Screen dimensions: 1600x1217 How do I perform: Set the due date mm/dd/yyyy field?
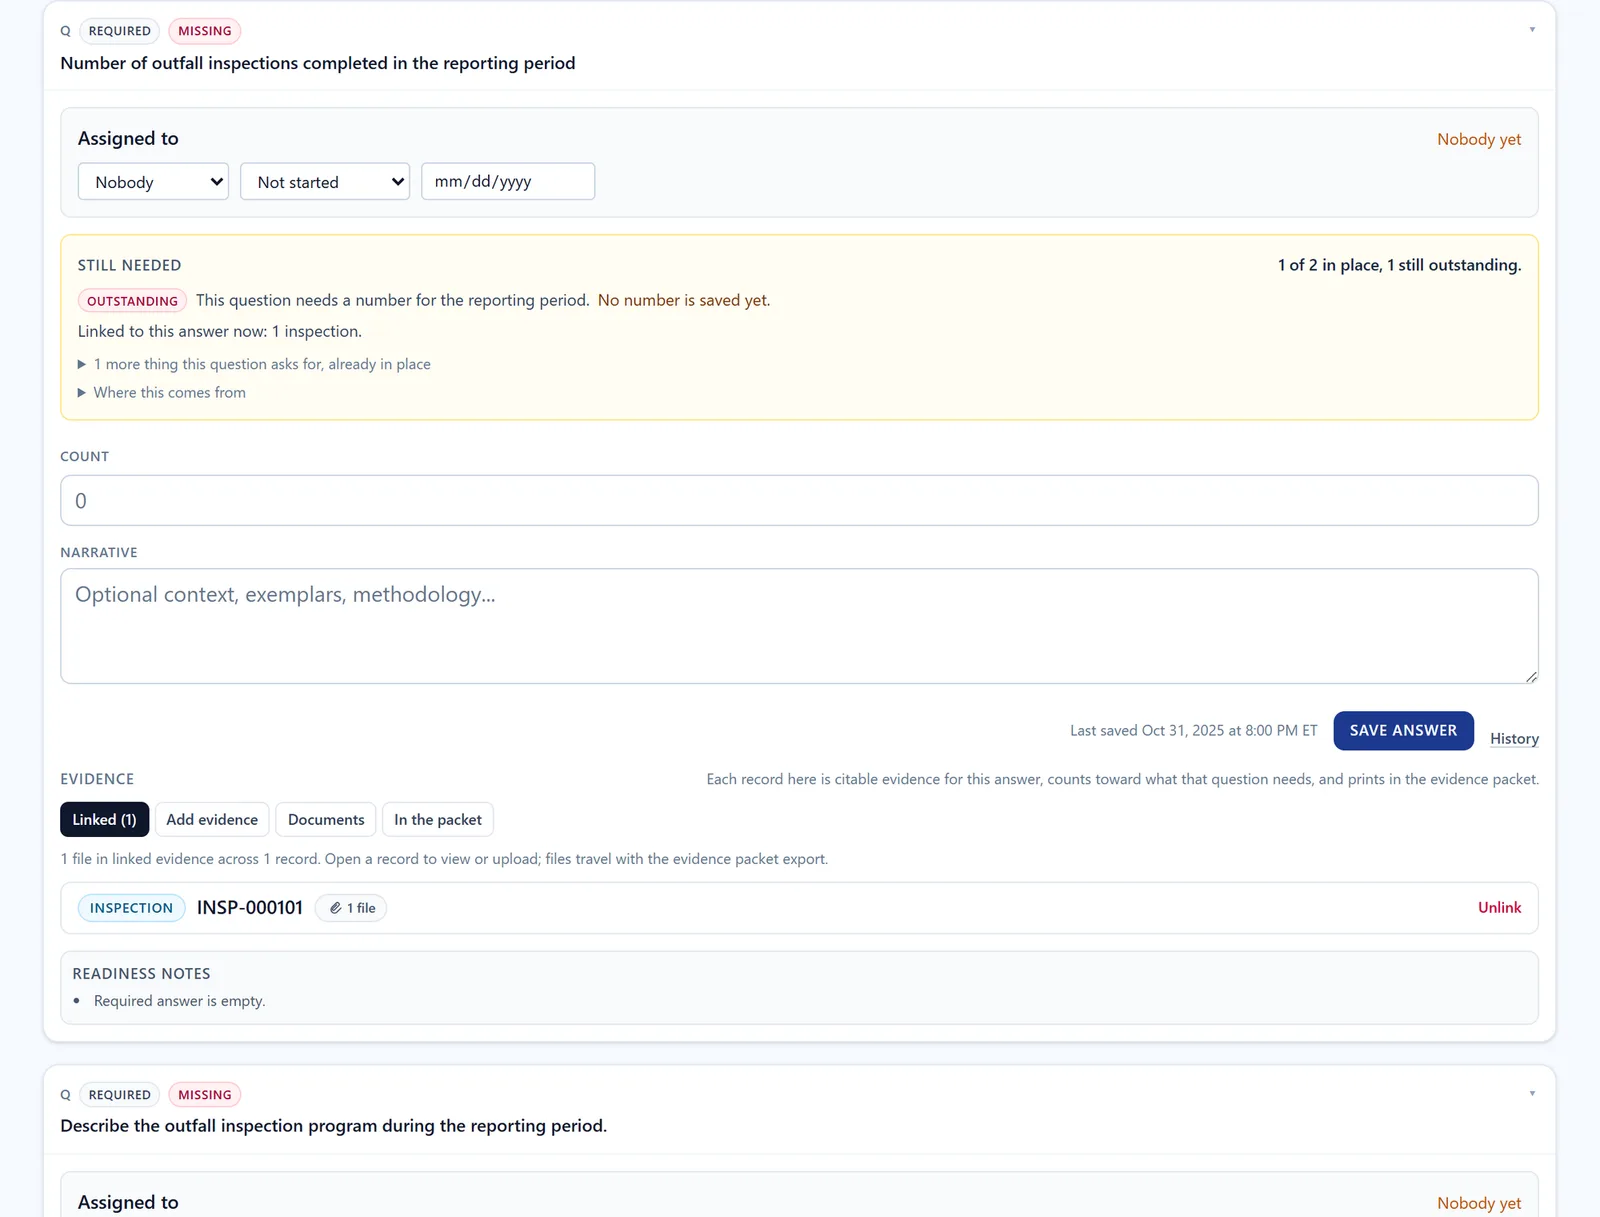[x=508, y=182]
